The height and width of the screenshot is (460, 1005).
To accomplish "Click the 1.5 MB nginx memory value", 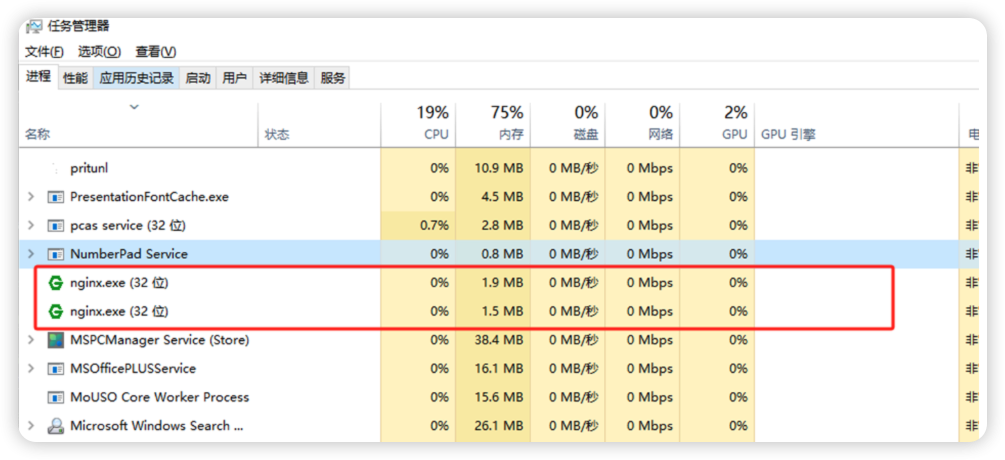I will [x=503, y=312].
